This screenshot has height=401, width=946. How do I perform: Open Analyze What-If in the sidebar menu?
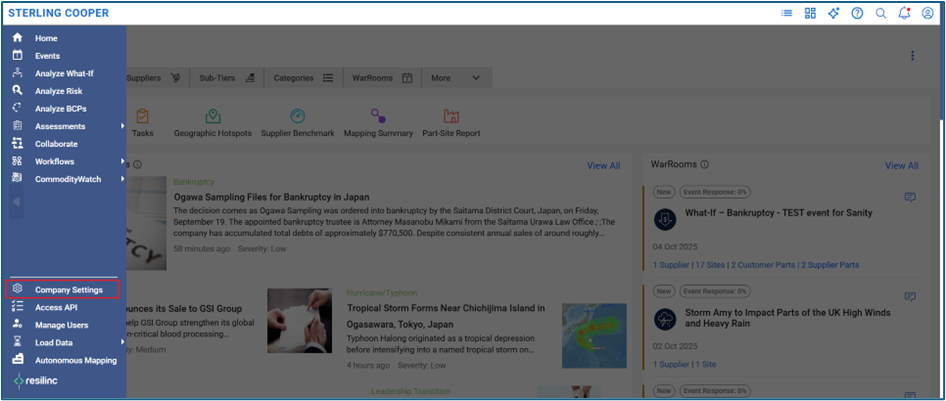(x=64, y=74)
